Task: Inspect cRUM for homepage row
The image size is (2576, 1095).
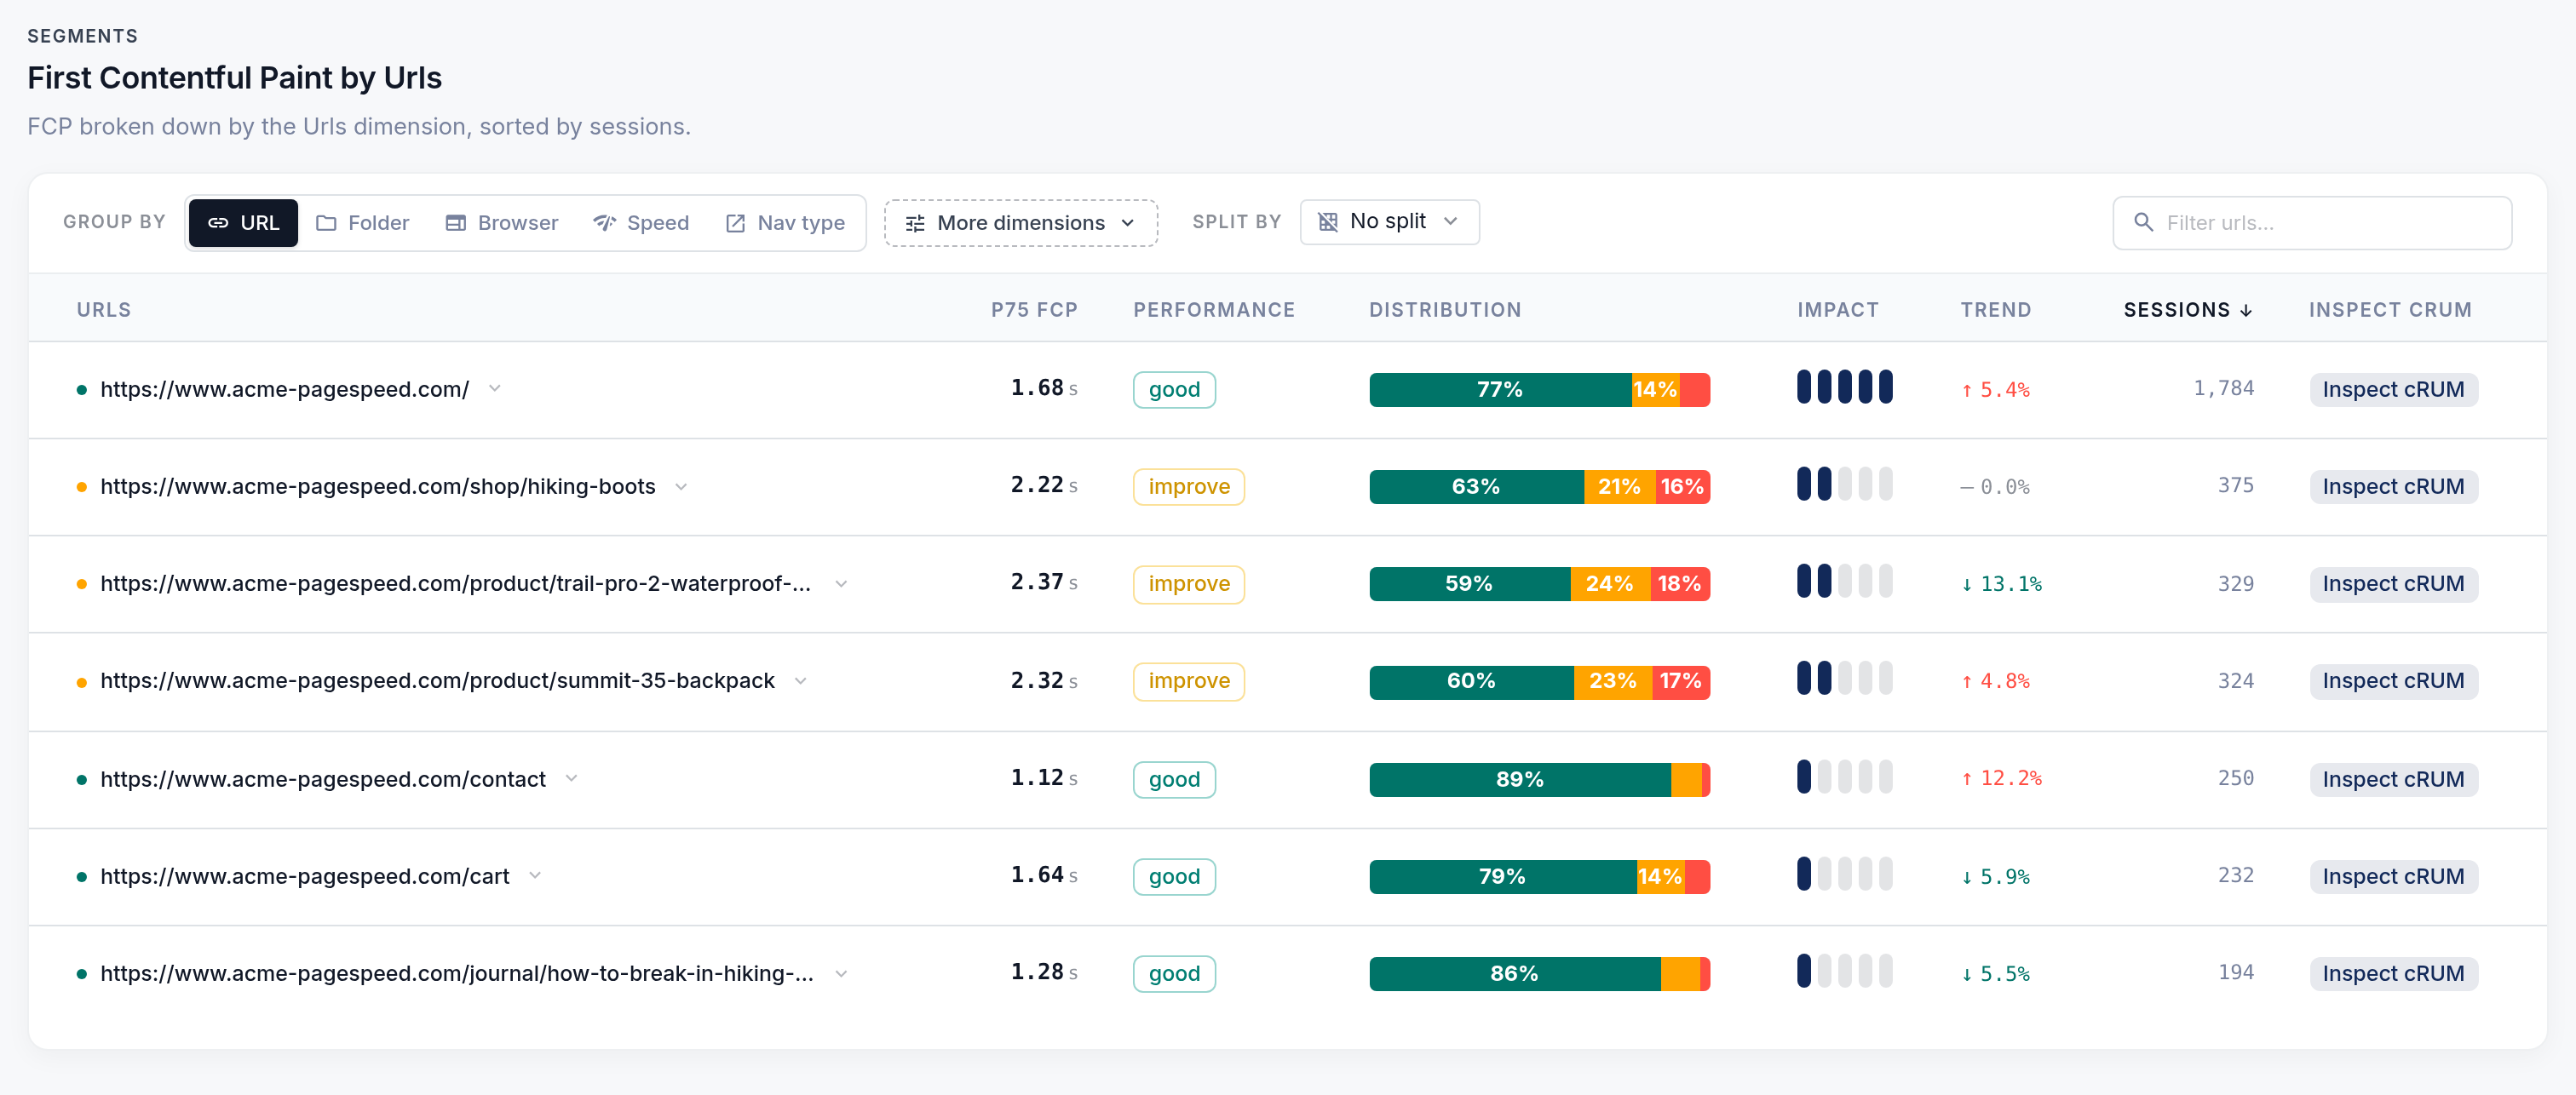Action: click(x=2393, y=389)
